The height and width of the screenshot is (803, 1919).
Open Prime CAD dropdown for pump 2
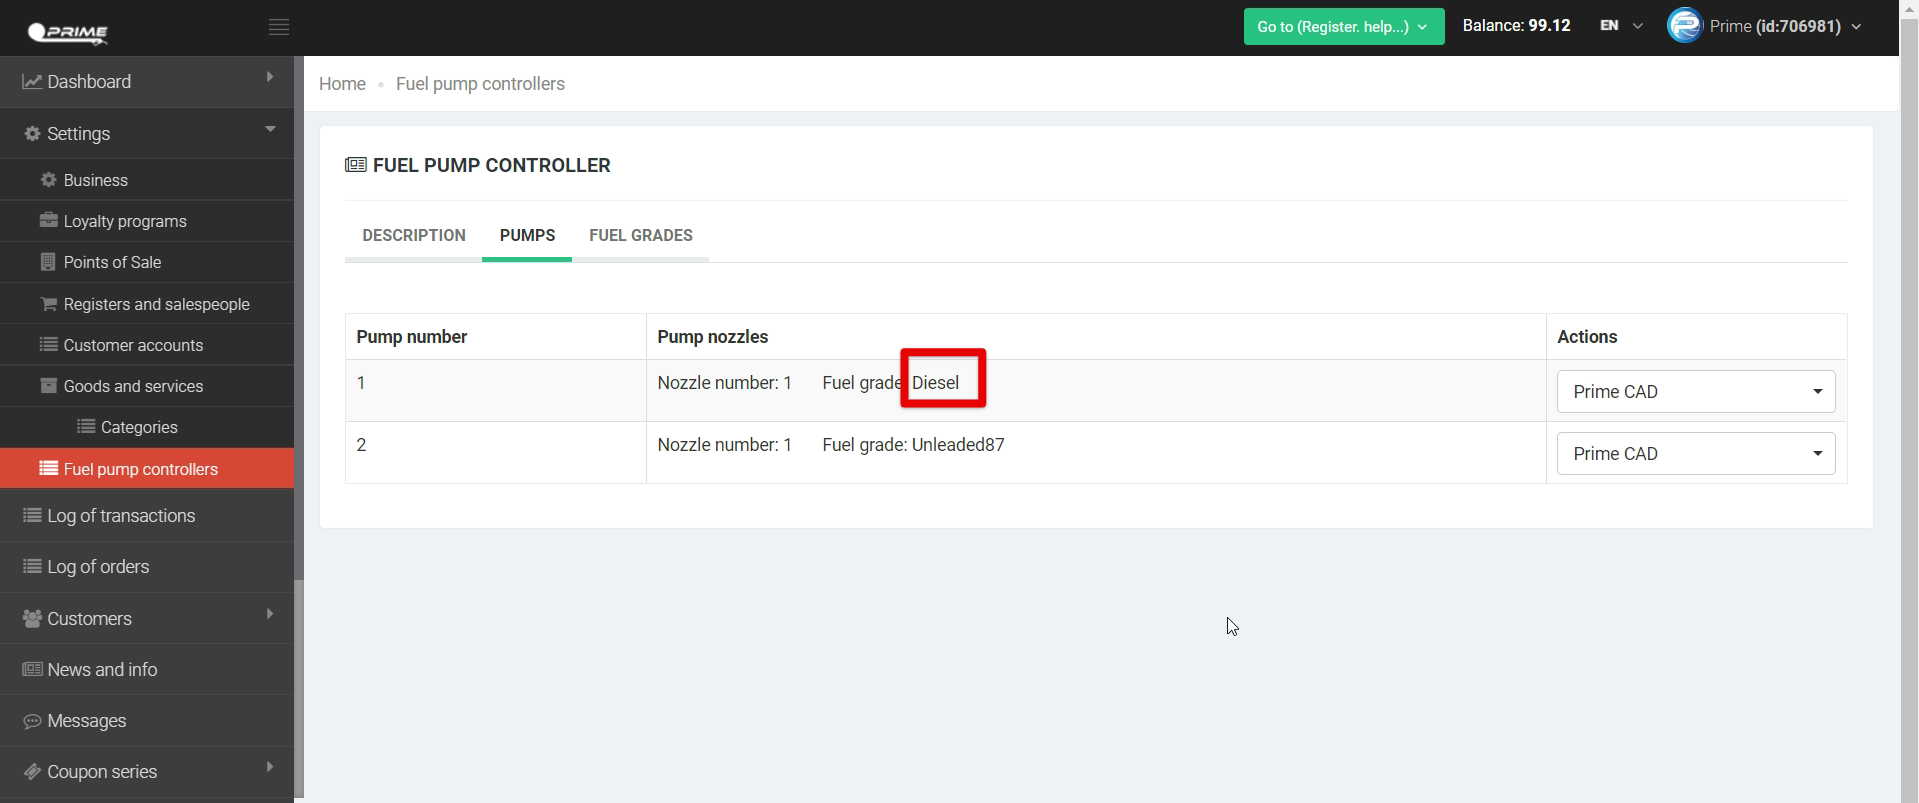click(x=1695, y=454)
